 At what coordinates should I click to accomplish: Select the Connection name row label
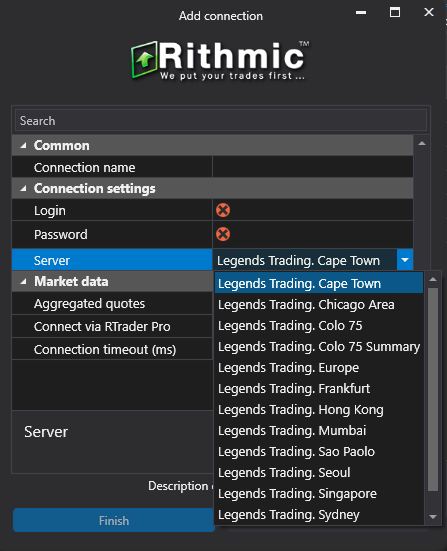(85, 168)
